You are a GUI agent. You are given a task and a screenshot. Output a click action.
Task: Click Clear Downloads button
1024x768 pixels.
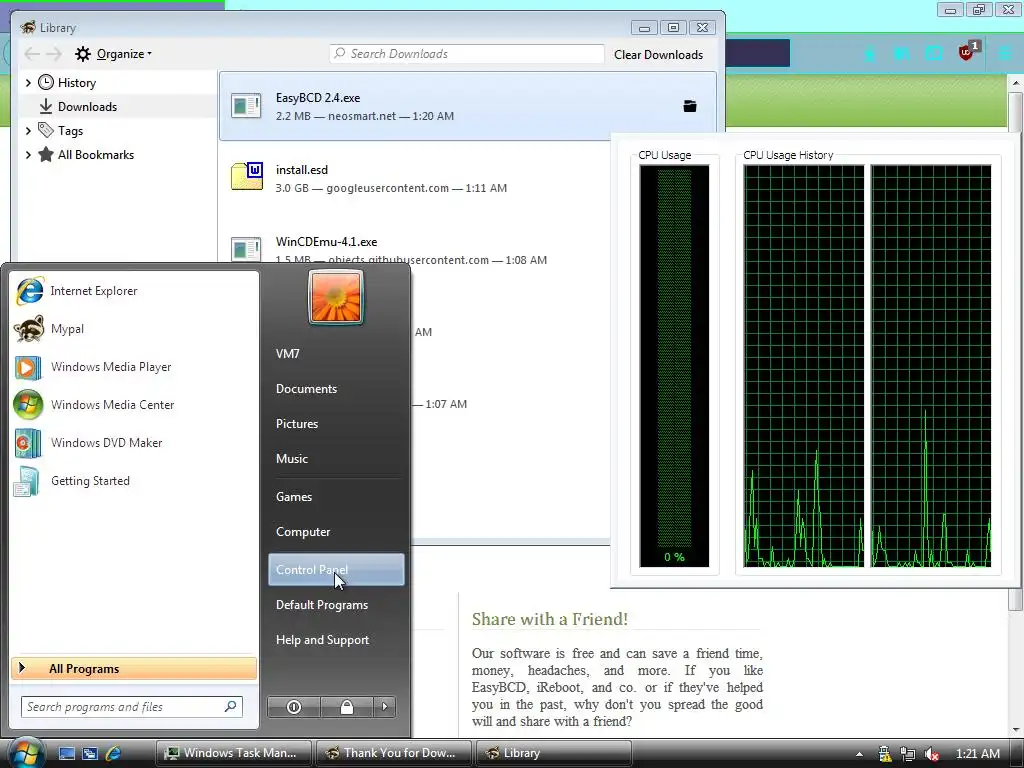point(658,55)
